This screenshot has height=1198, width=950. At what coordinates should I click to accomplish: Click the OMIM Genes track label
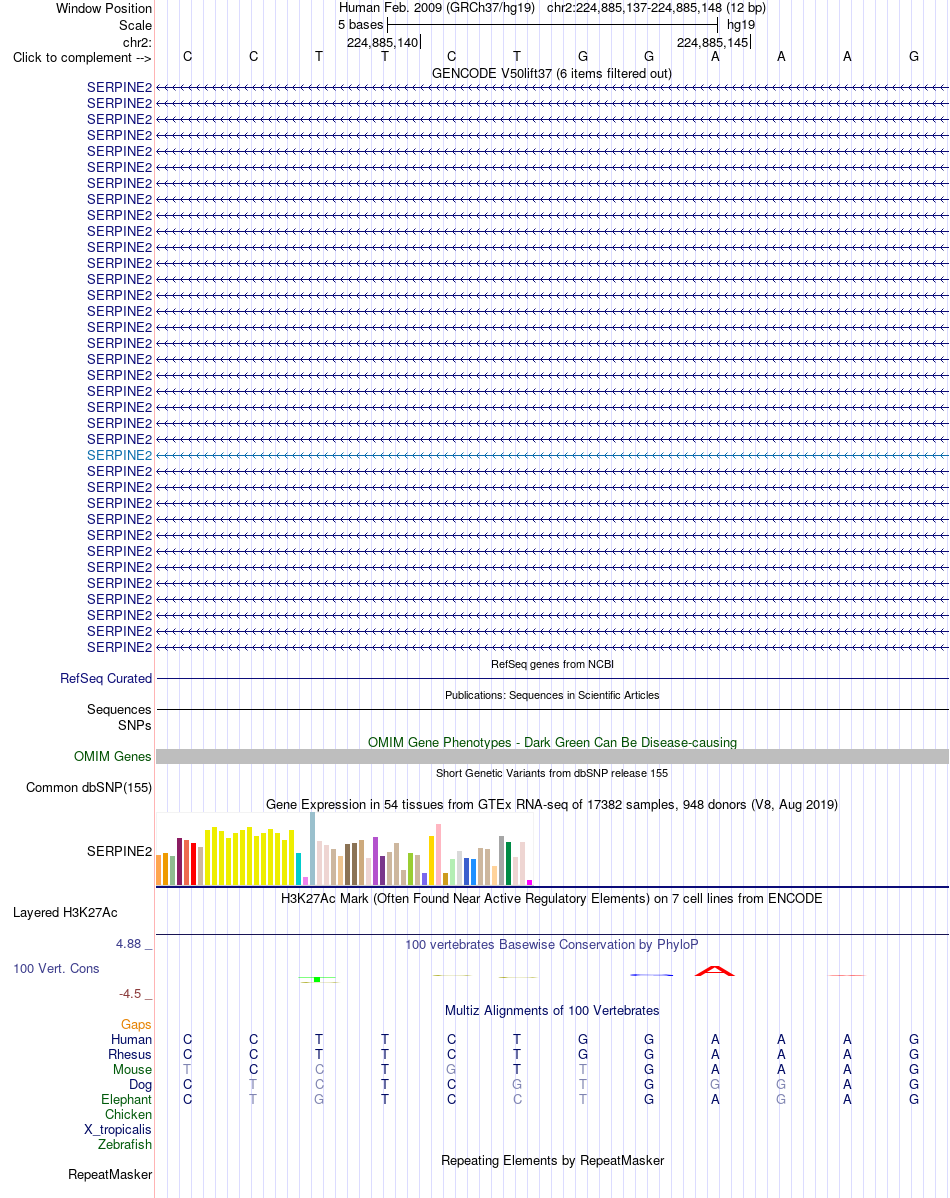113,756
